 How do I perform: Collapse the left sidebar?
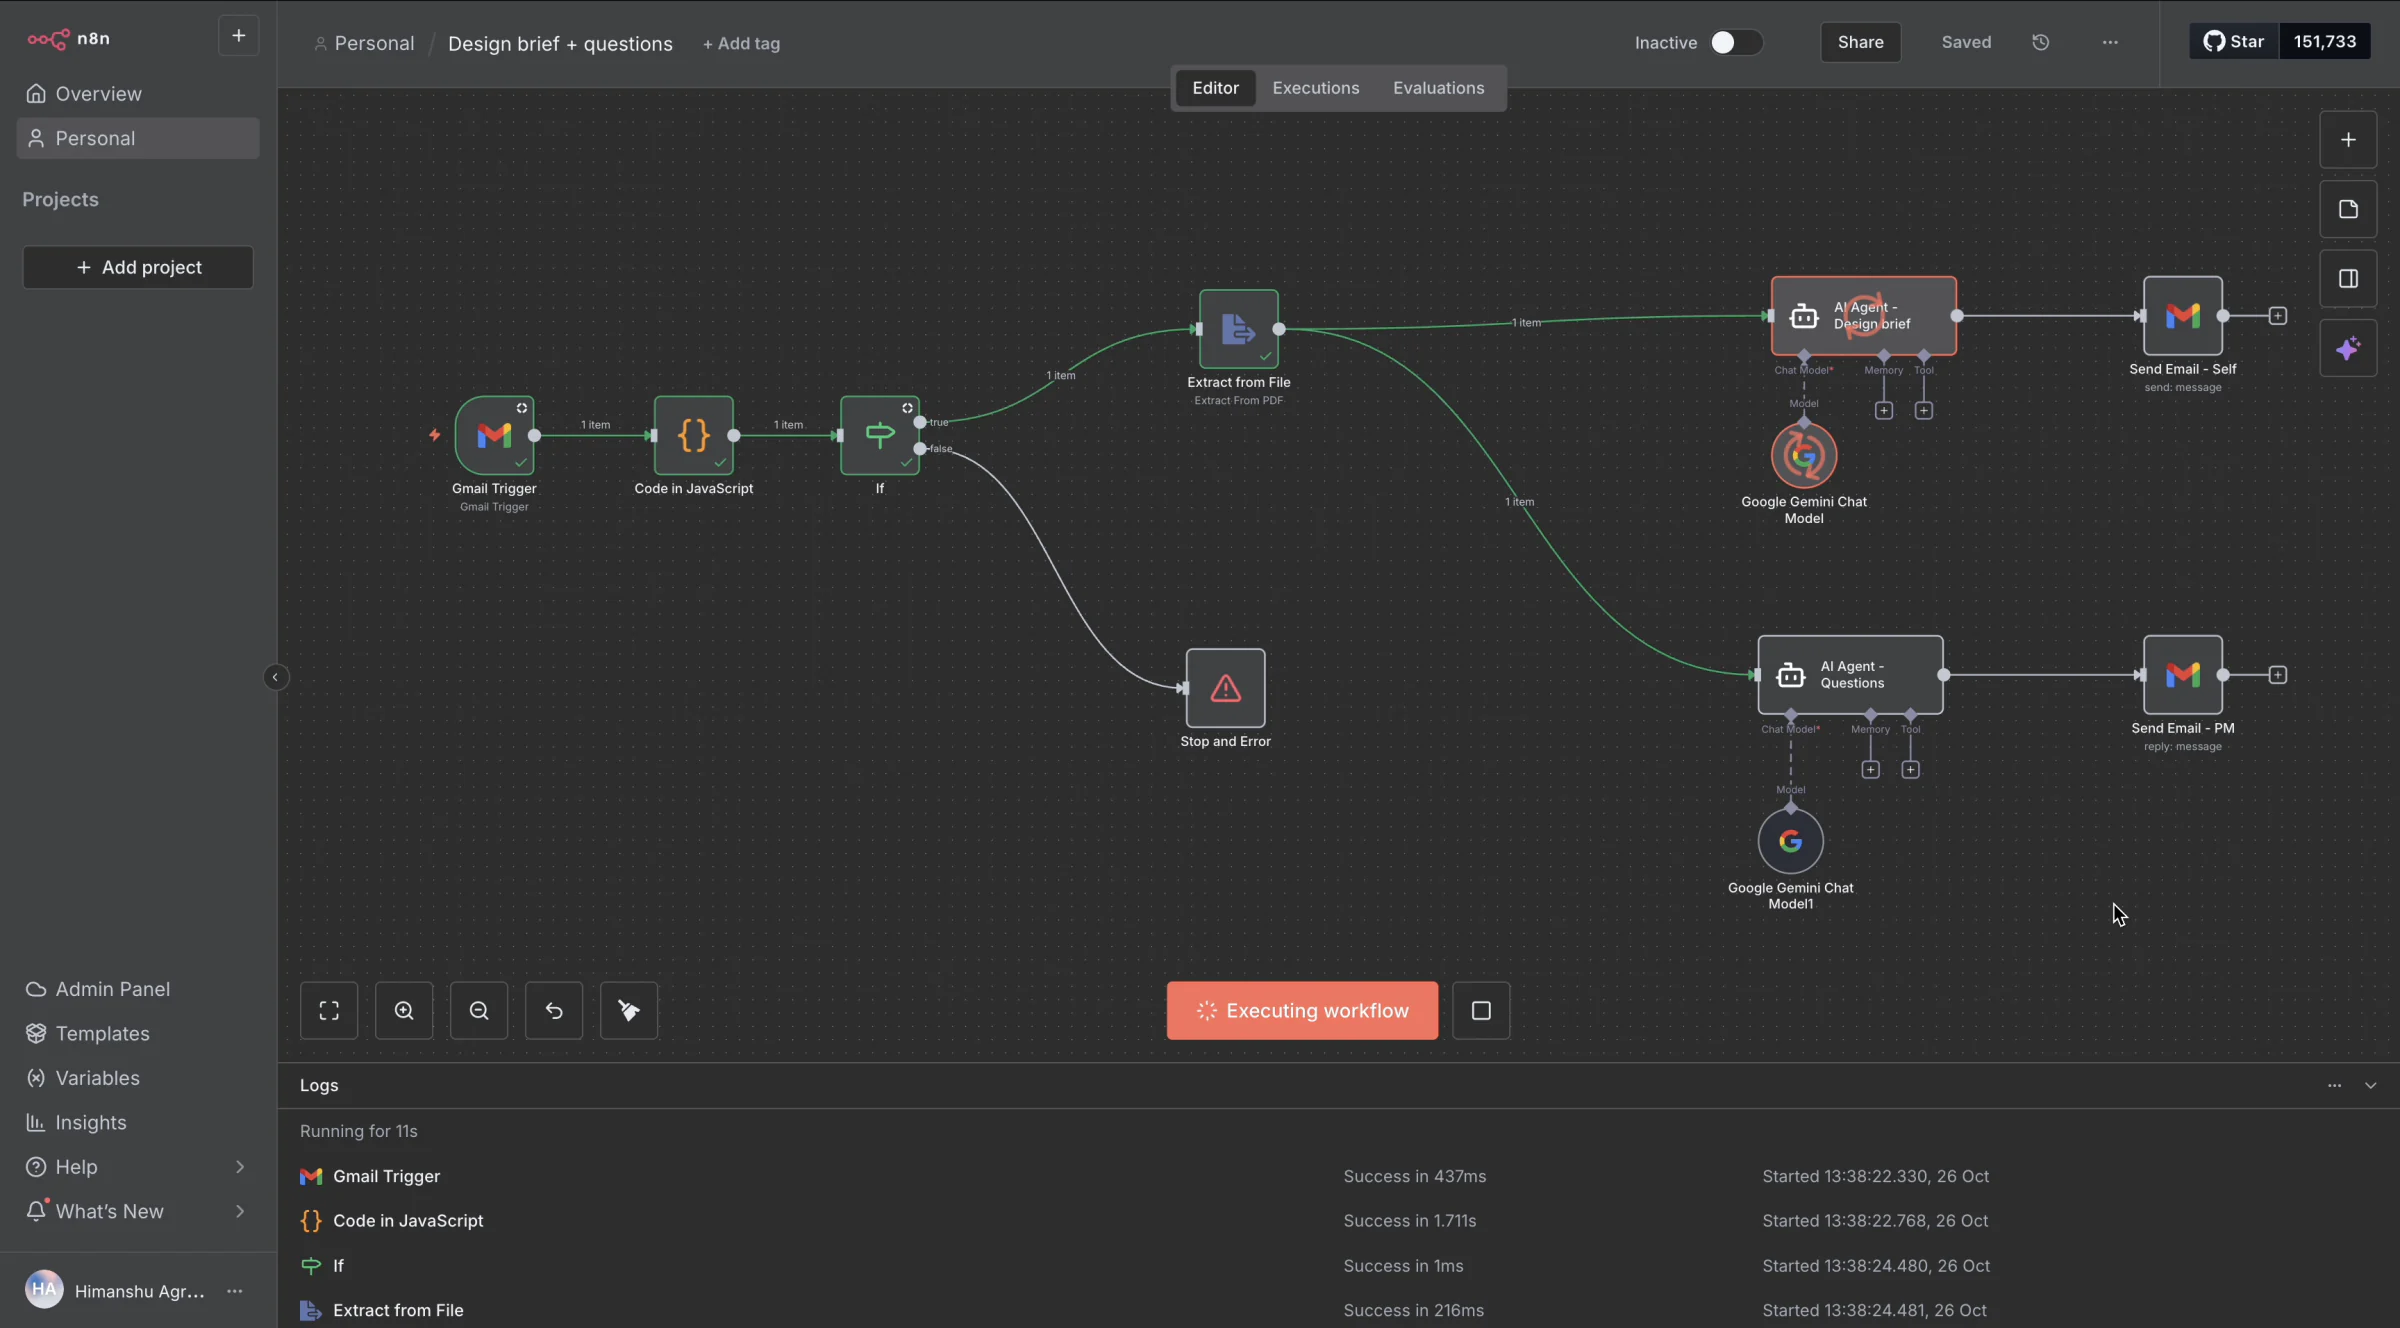coord(275,678)
